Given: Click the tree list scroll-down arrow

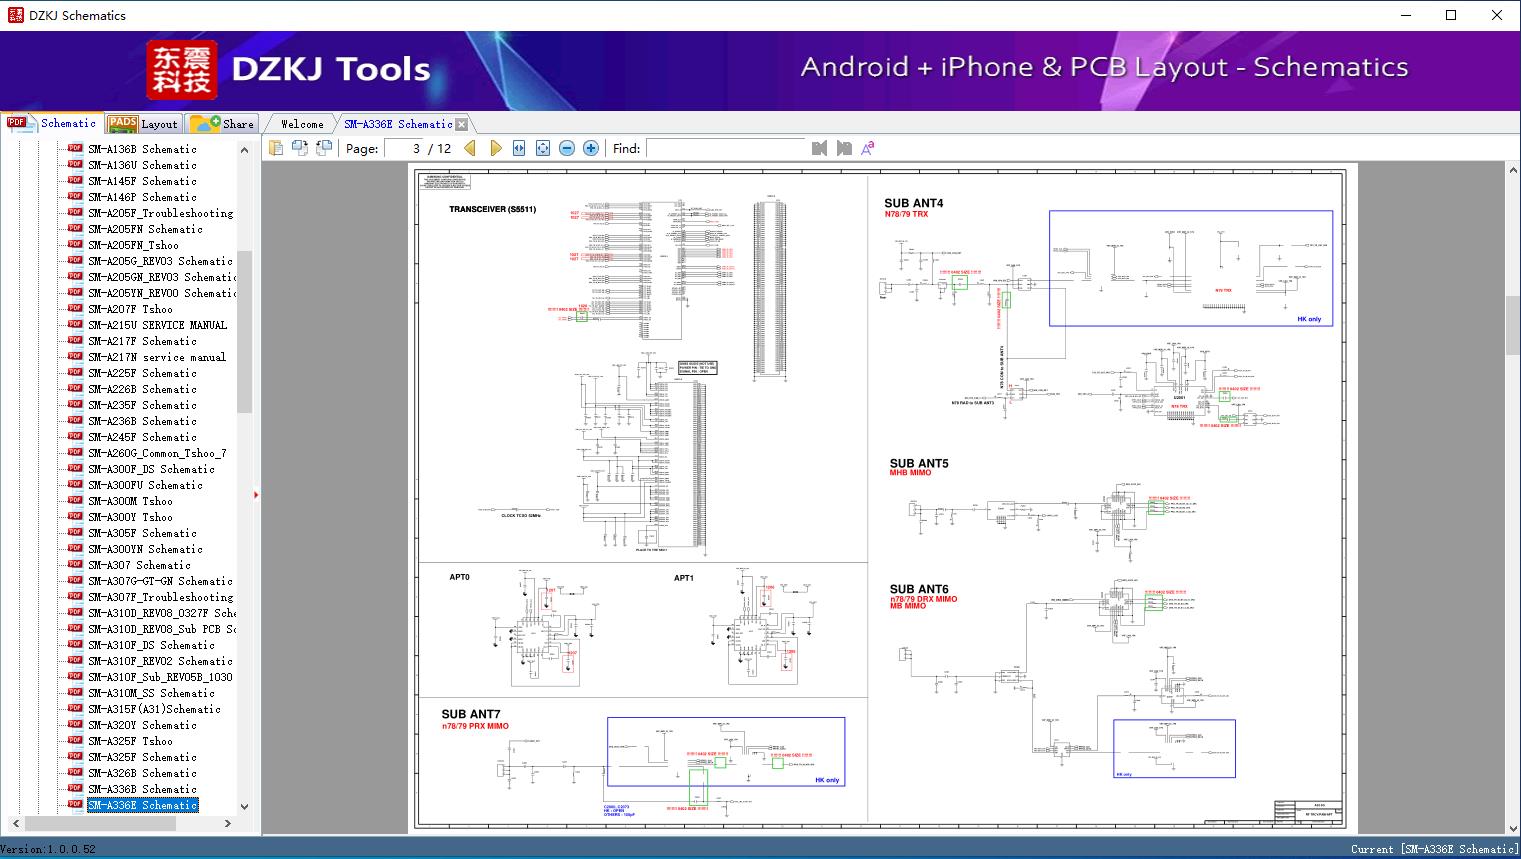Looking at the screenshot, I should pos(244,807).
